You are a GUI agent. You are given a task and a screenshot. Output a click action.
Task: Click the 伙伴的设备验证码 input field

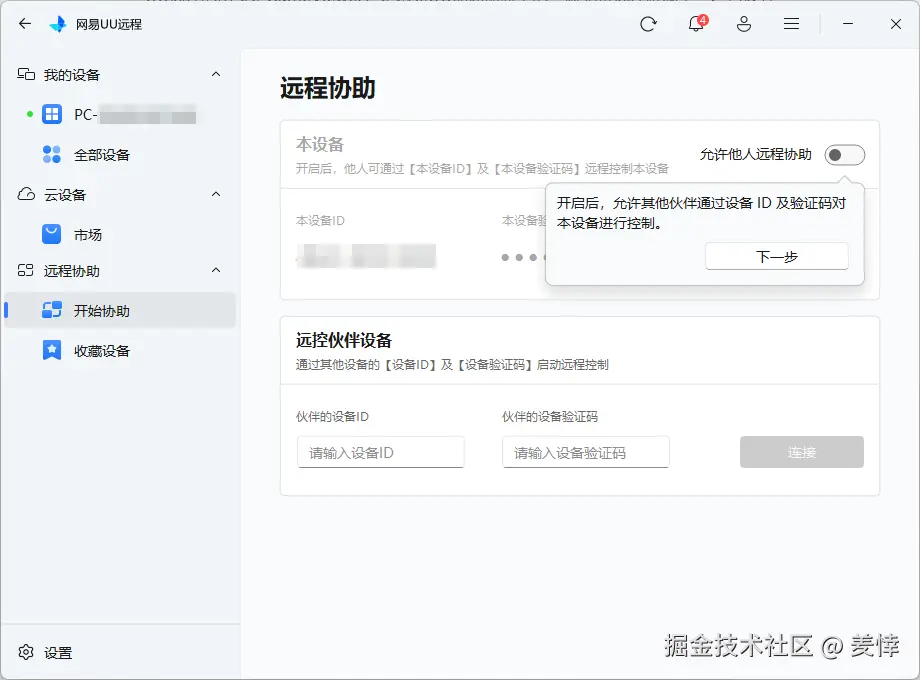click(585, 452)
